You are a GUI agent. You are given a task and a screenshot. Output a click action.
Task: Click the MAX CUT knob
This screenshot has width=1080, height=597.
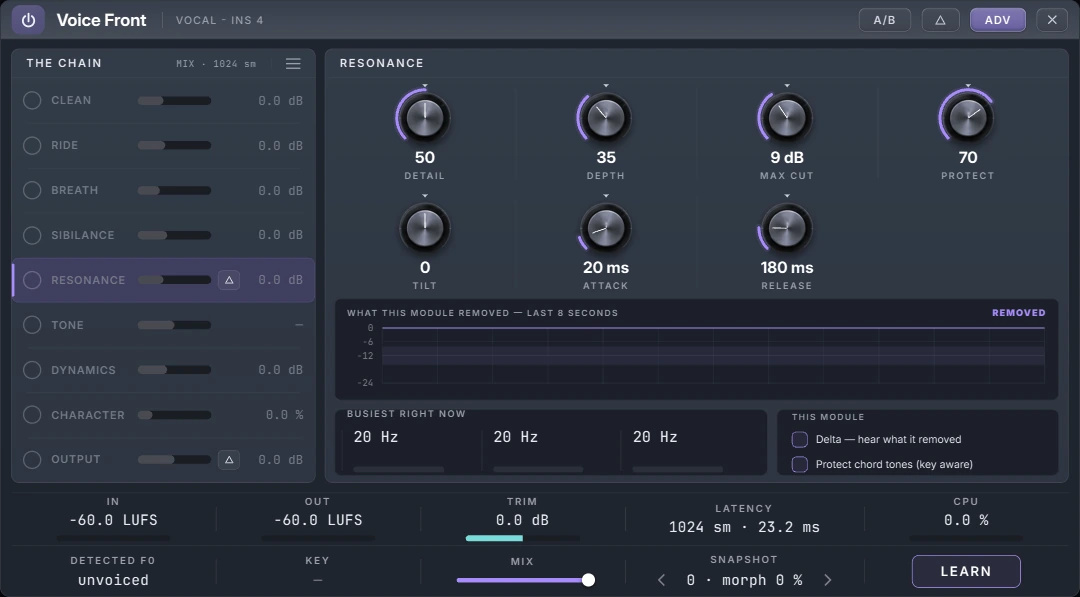coord(787,118)
